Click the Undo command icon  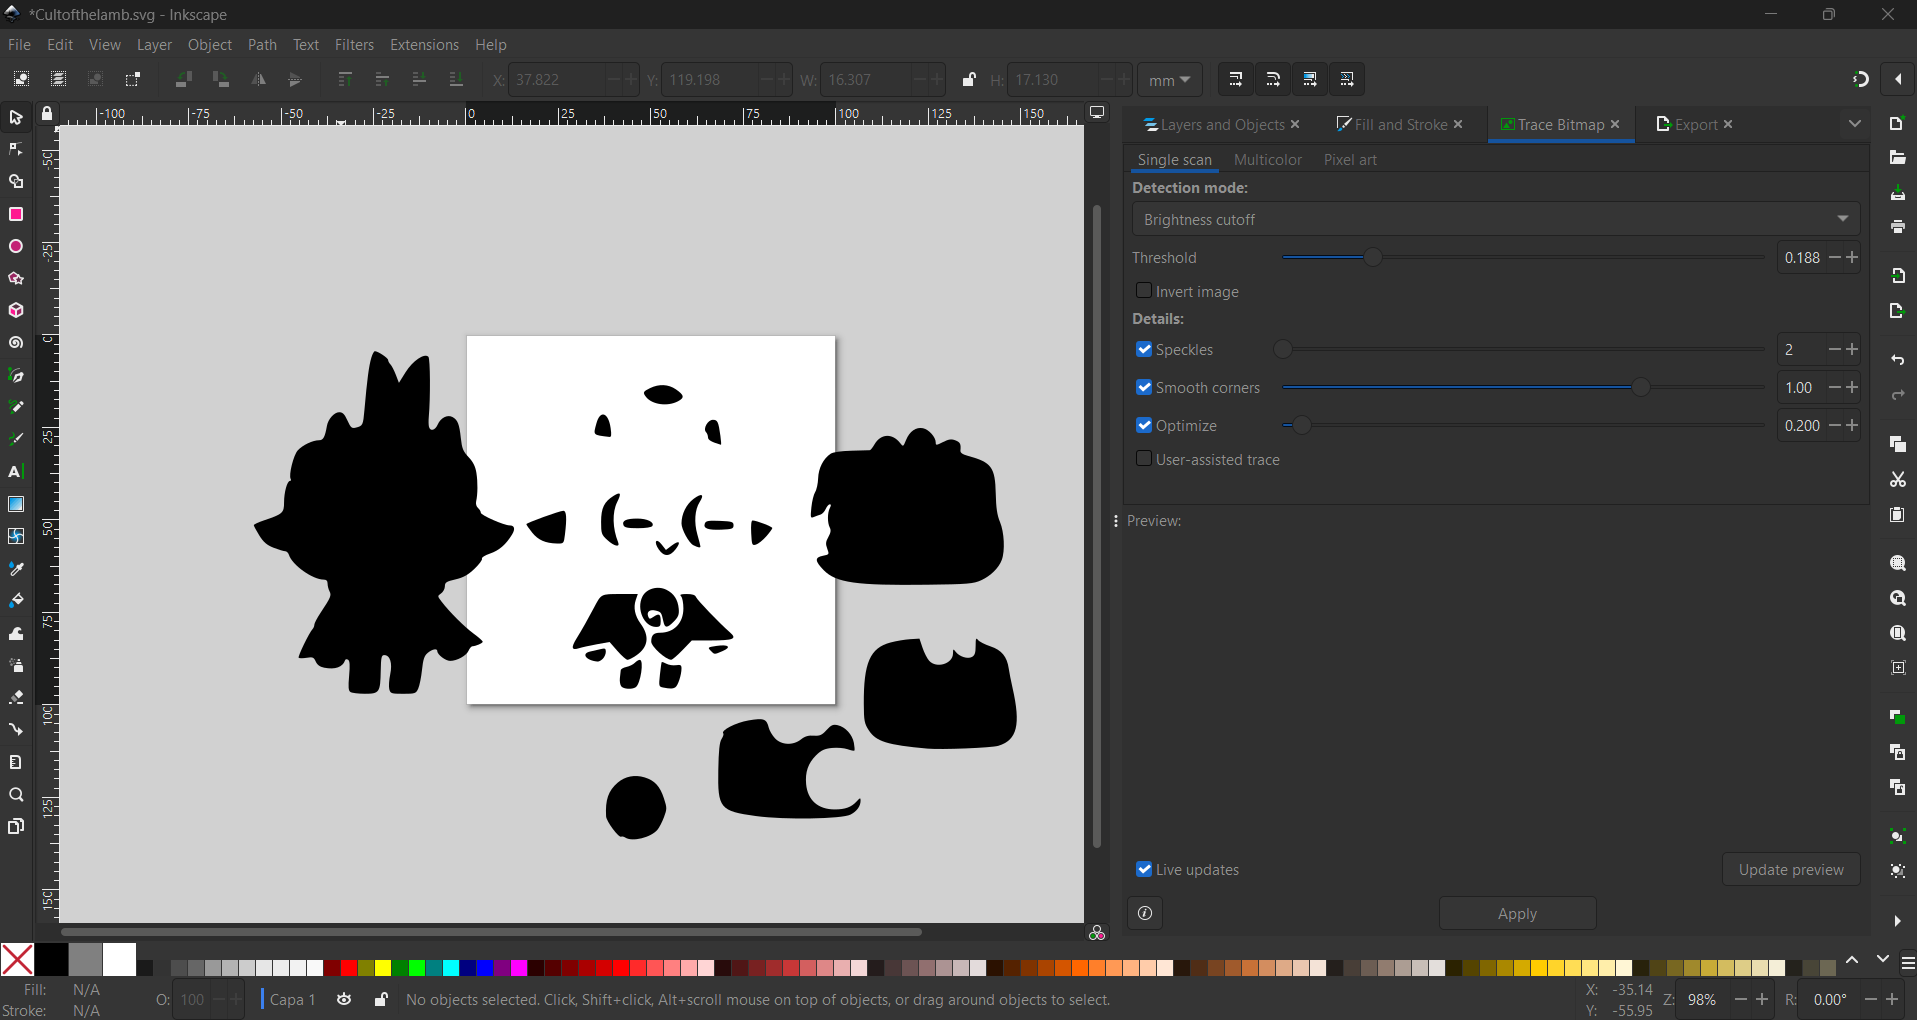(x=1898, y=360)
